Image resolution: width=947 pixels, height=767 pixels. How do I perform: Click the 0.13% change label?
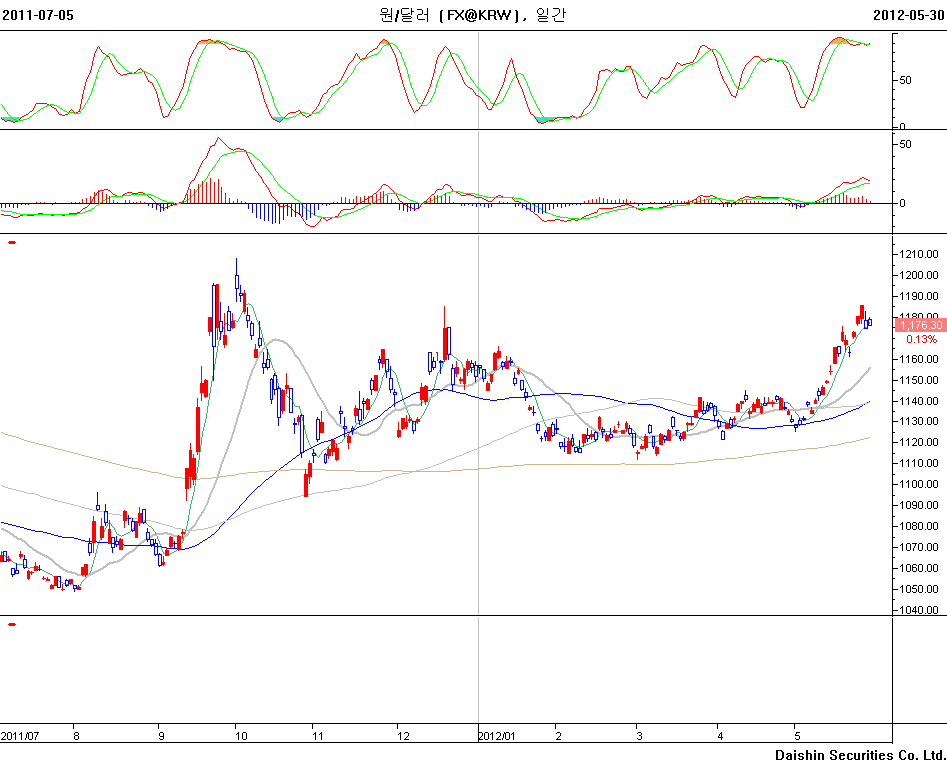pos(921,339)
